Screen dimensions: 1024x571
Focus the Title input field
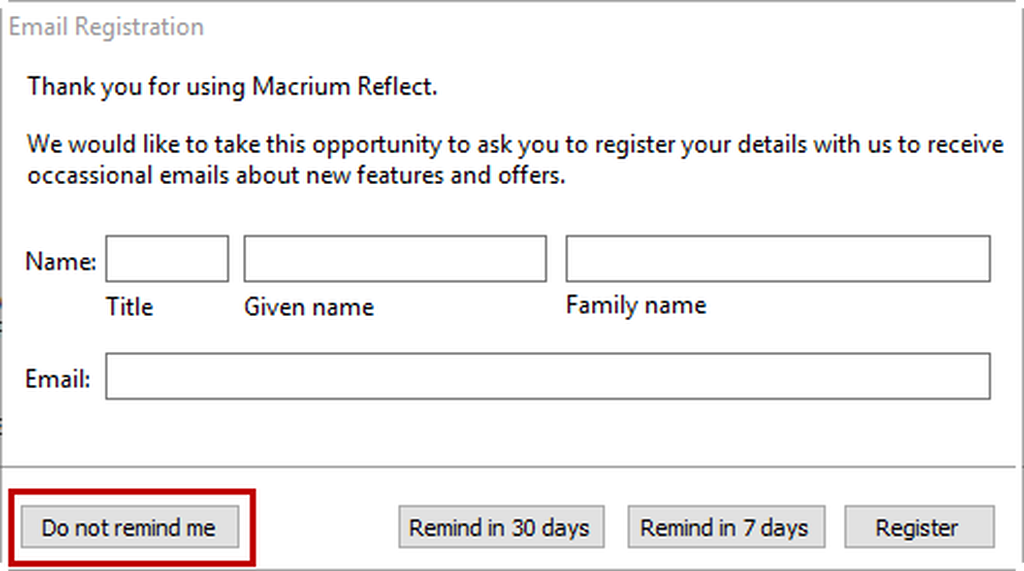tap(167, 259)
